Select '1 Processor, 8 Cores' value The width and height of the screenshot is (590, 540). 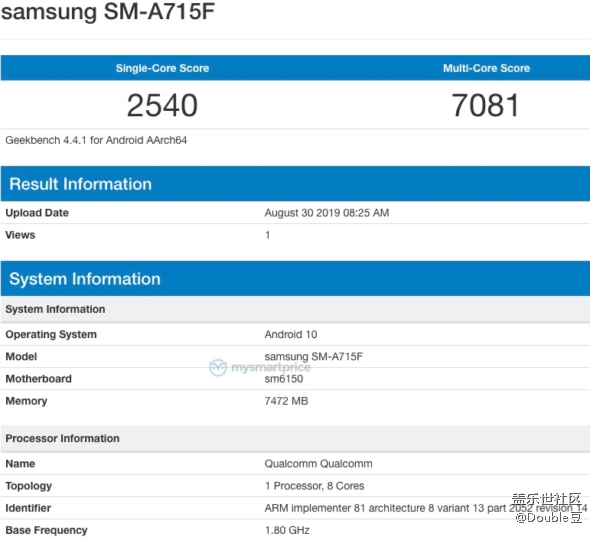point(315,486)
